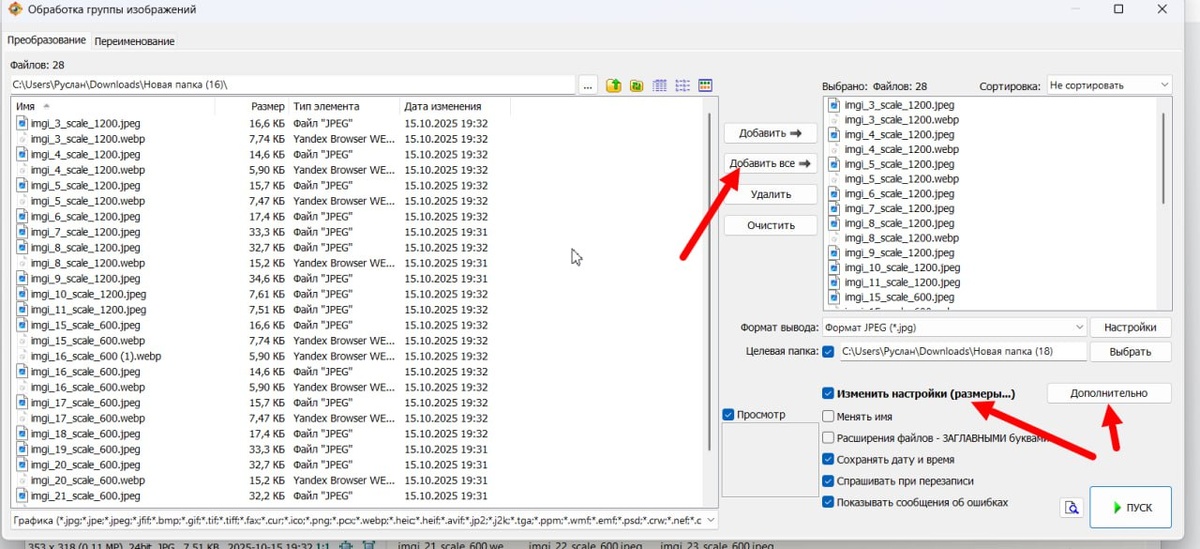Click the 7,61 КБ size cell
The width and height of the screenshot is (1200, 549).
click(x=267, y=294)
